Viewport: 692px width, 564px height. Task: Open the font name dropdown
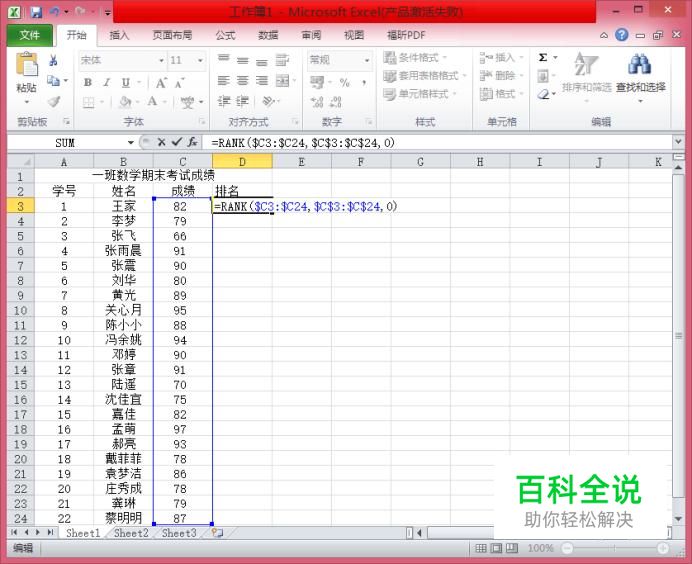[x=162, y=60]
